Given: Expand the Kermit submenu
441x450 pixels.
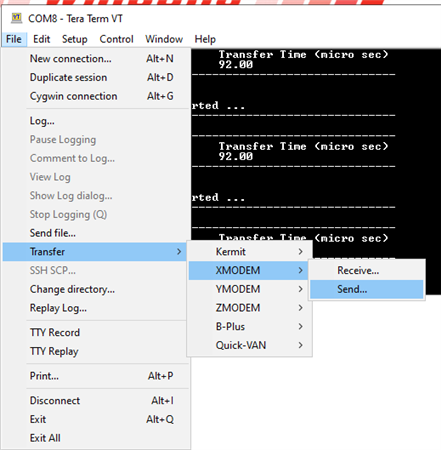Looking at the screenshot, I should pyautogui.click(x=250, y=252).
